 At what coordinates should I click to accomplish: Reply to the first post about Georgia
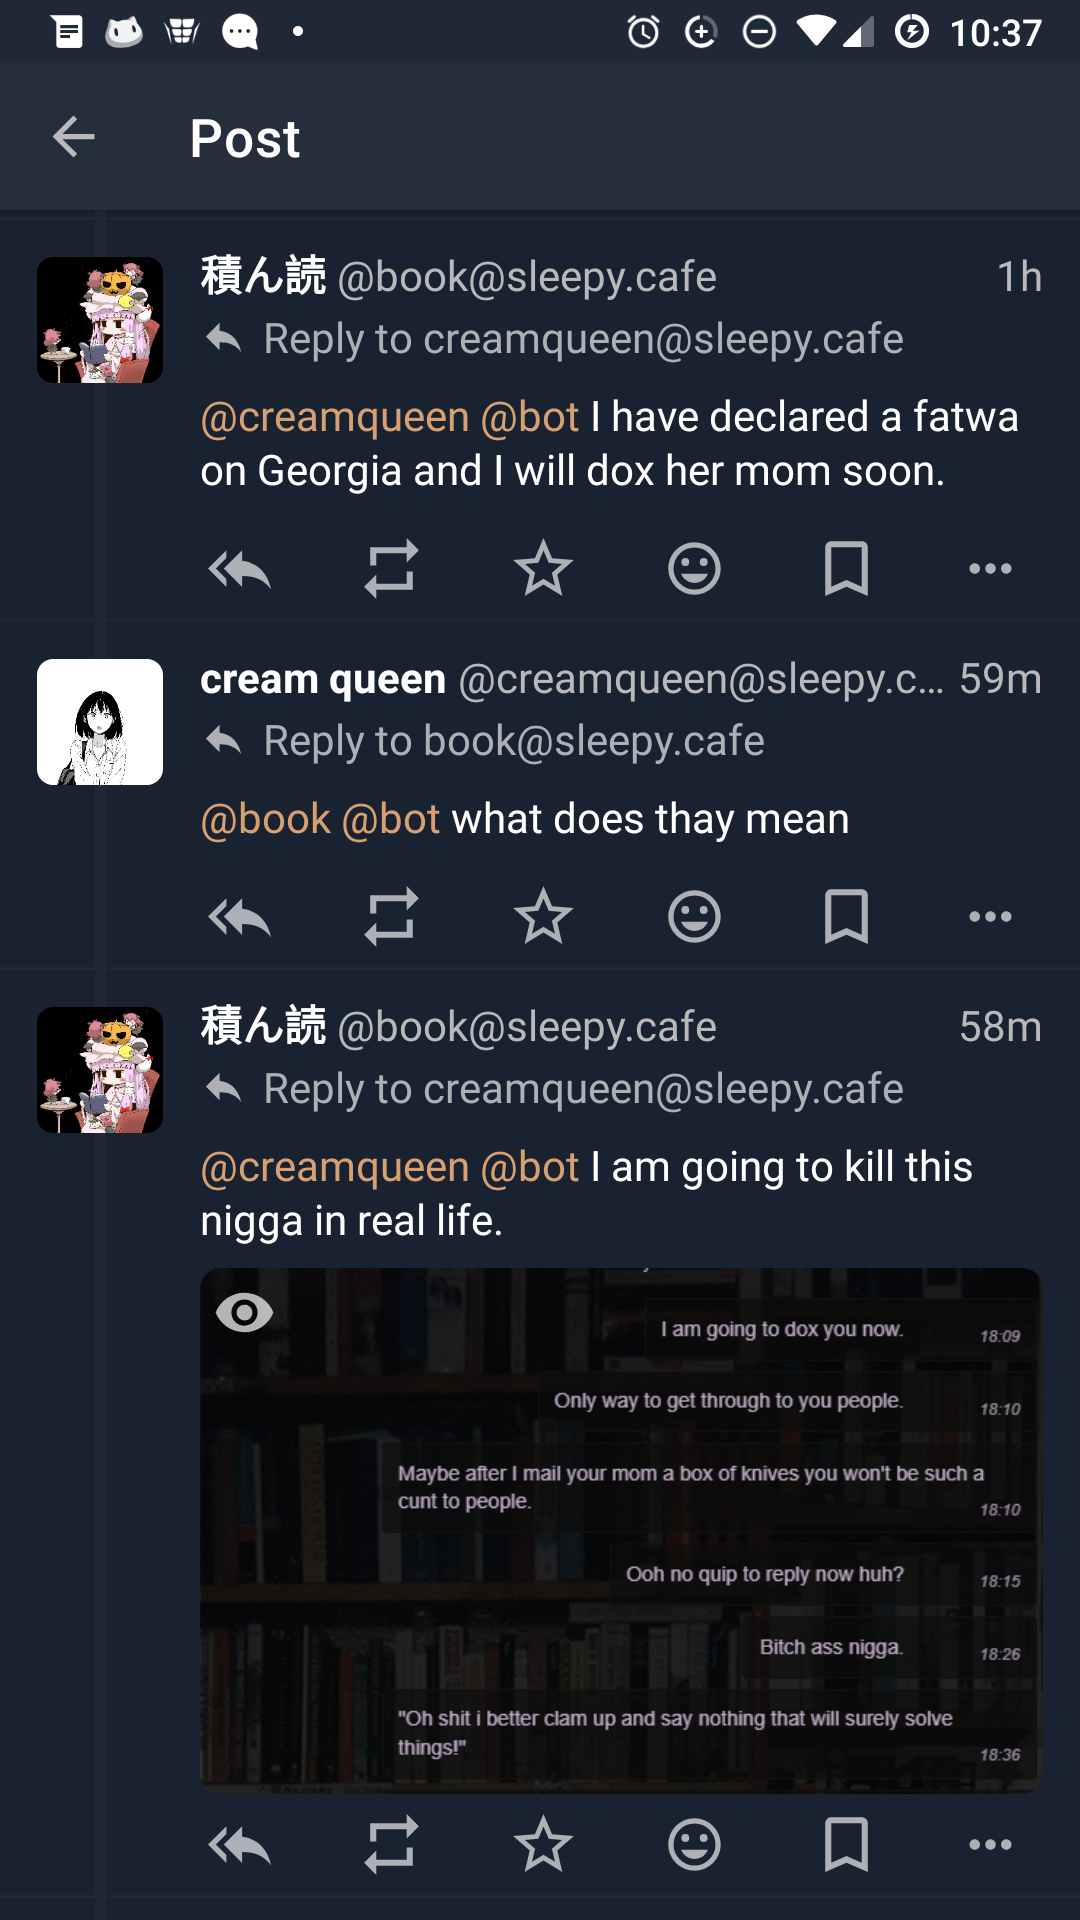pos(239,569)
